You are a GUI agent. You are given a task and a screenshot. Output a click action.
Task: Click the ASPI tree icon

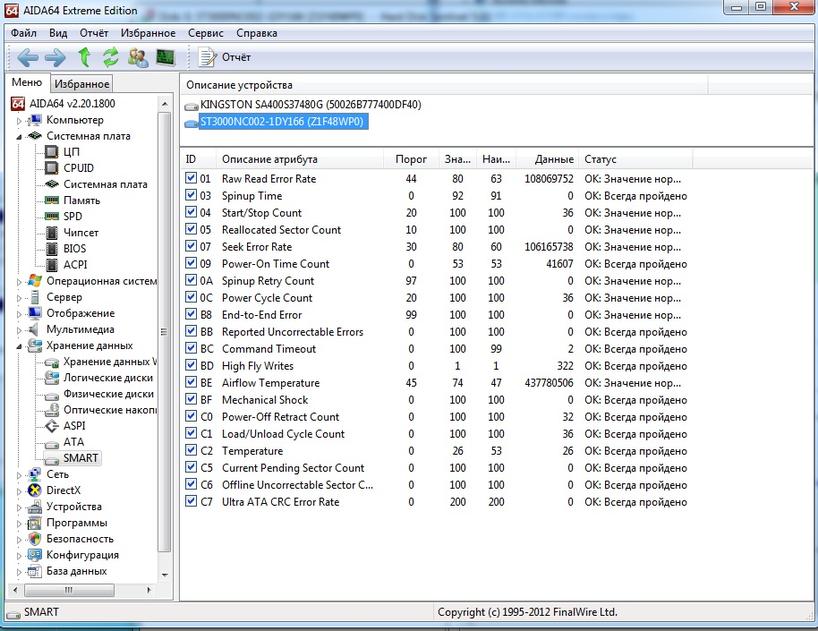point(52,426)
